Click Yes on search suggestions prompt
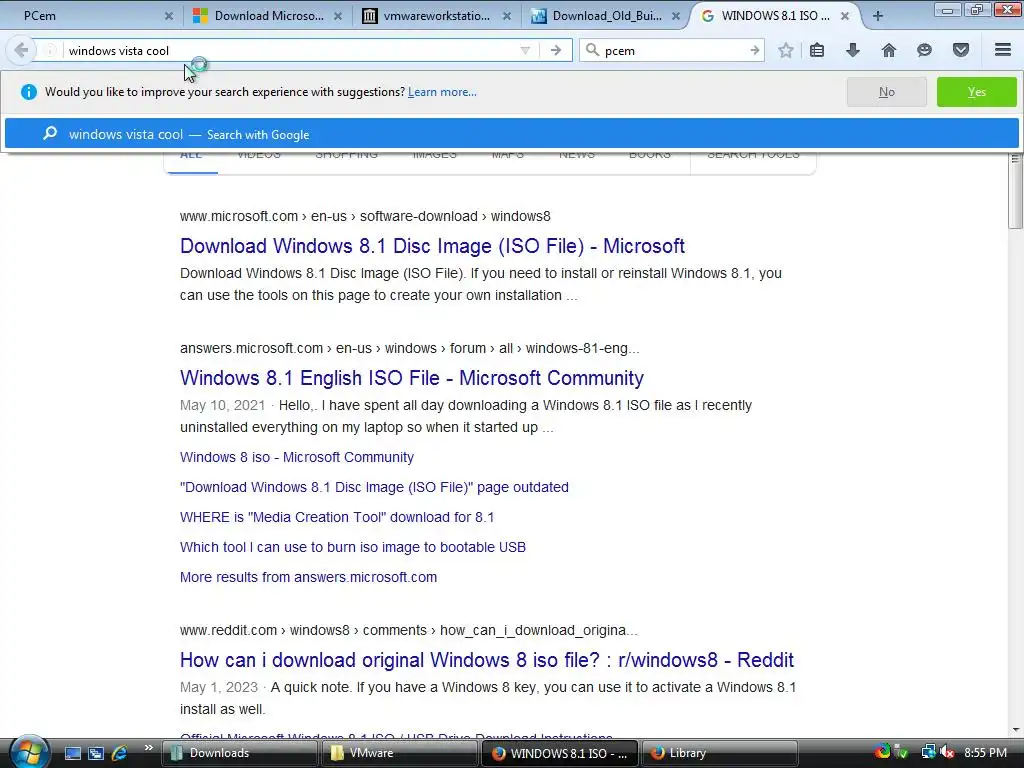1024x768 pixels. click(976, 92)
